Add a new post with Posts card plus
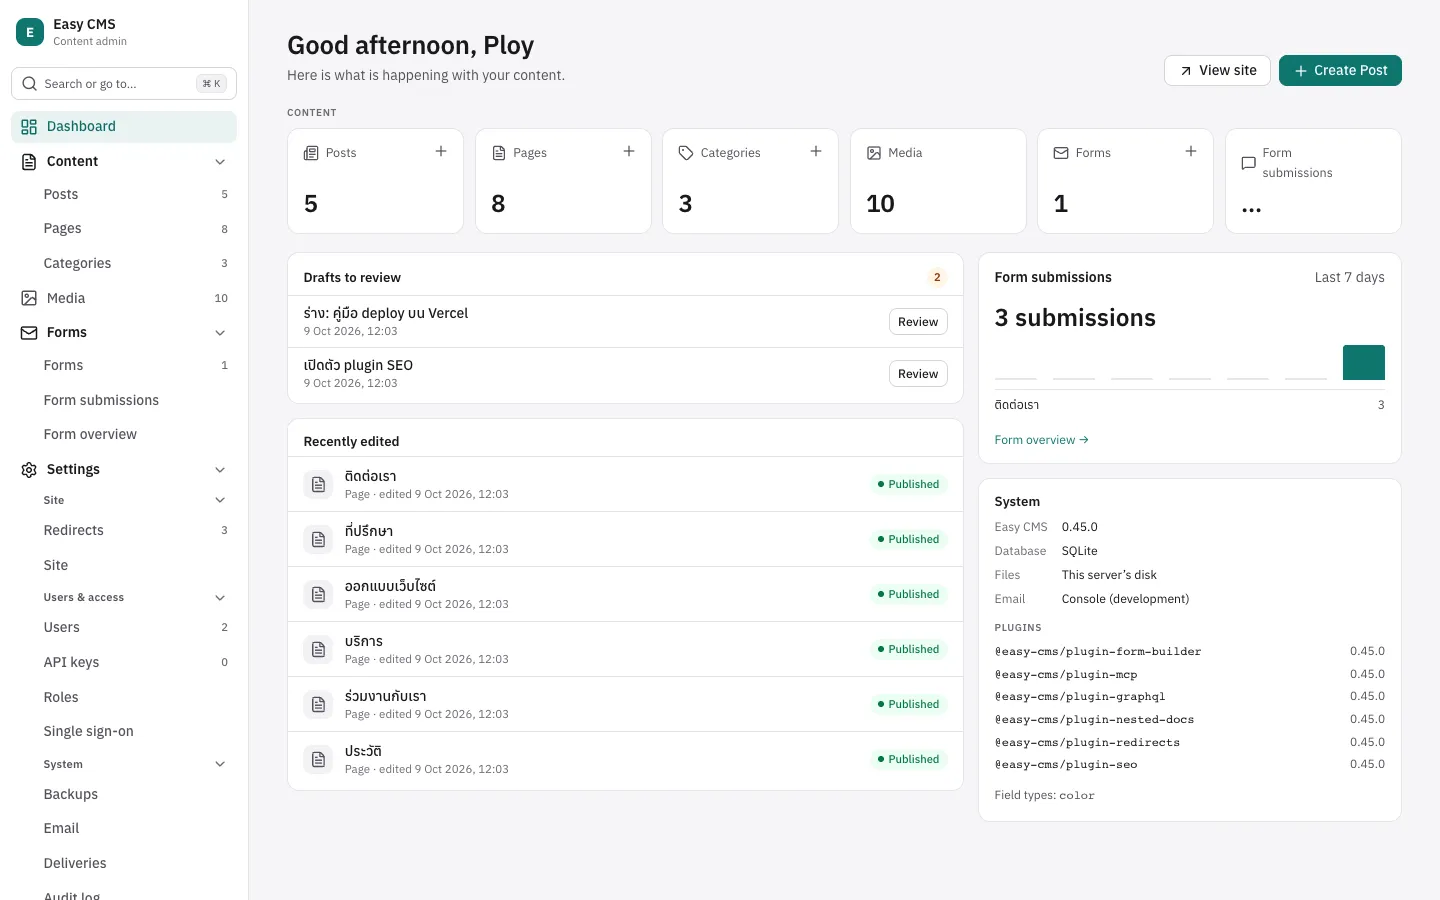The height and width of the screenshot is (900, 1440). tap(441, 151)
